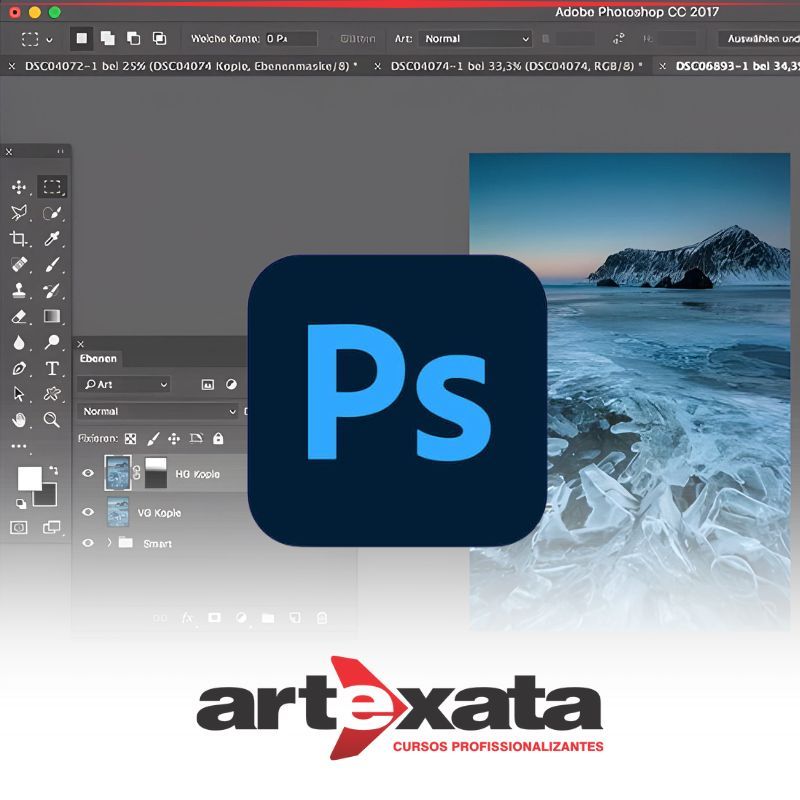Switch to the DSC04074-1 document tab
This screenshot has height=800, width=800.
pos(510,66)
